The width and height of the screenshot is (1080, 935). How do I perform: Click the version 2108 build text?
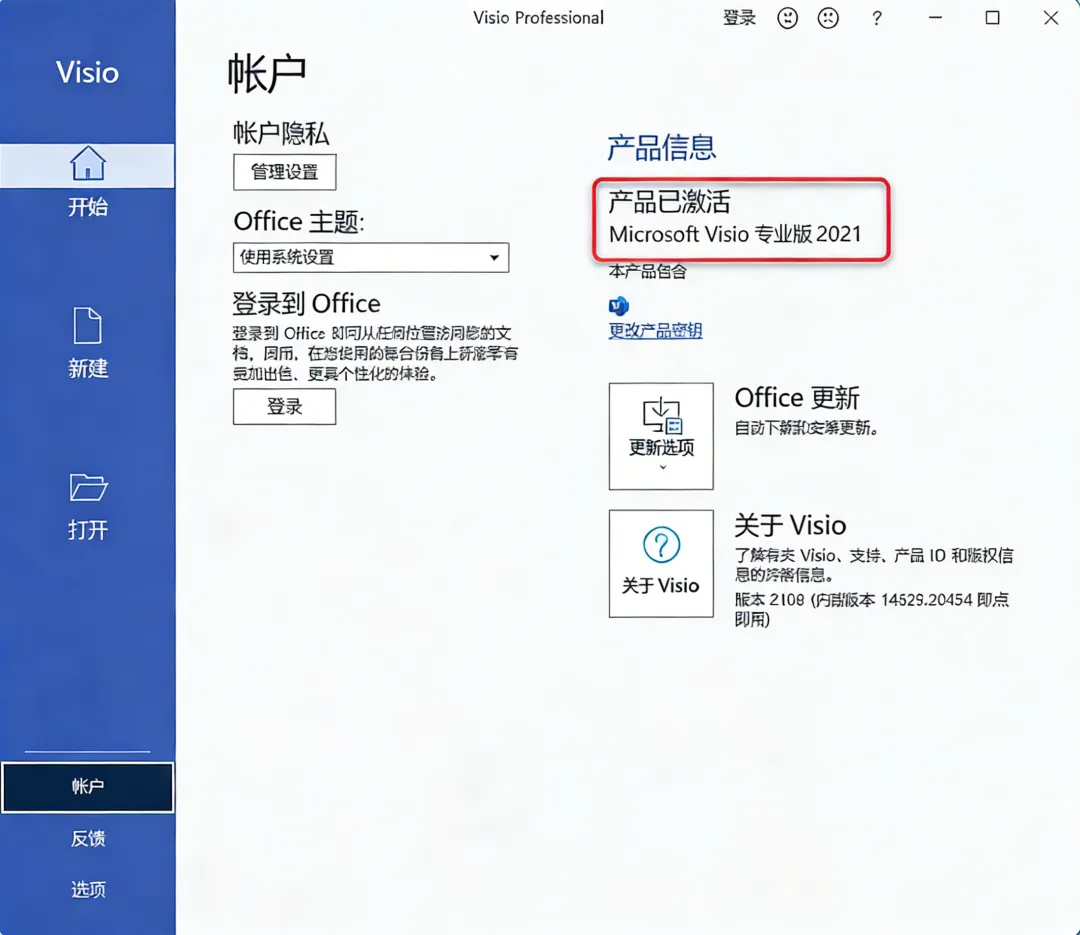tap(871, 609)
